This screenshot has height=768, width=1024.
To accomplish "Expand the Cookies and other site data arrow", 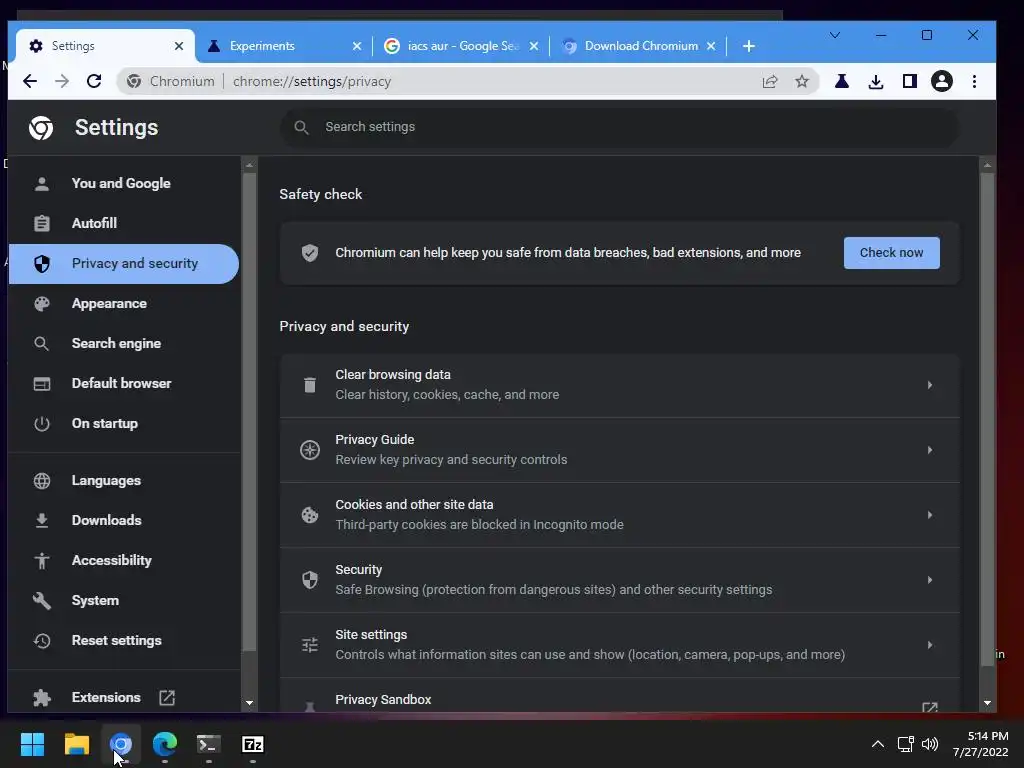I will click(x=929, y=515).
